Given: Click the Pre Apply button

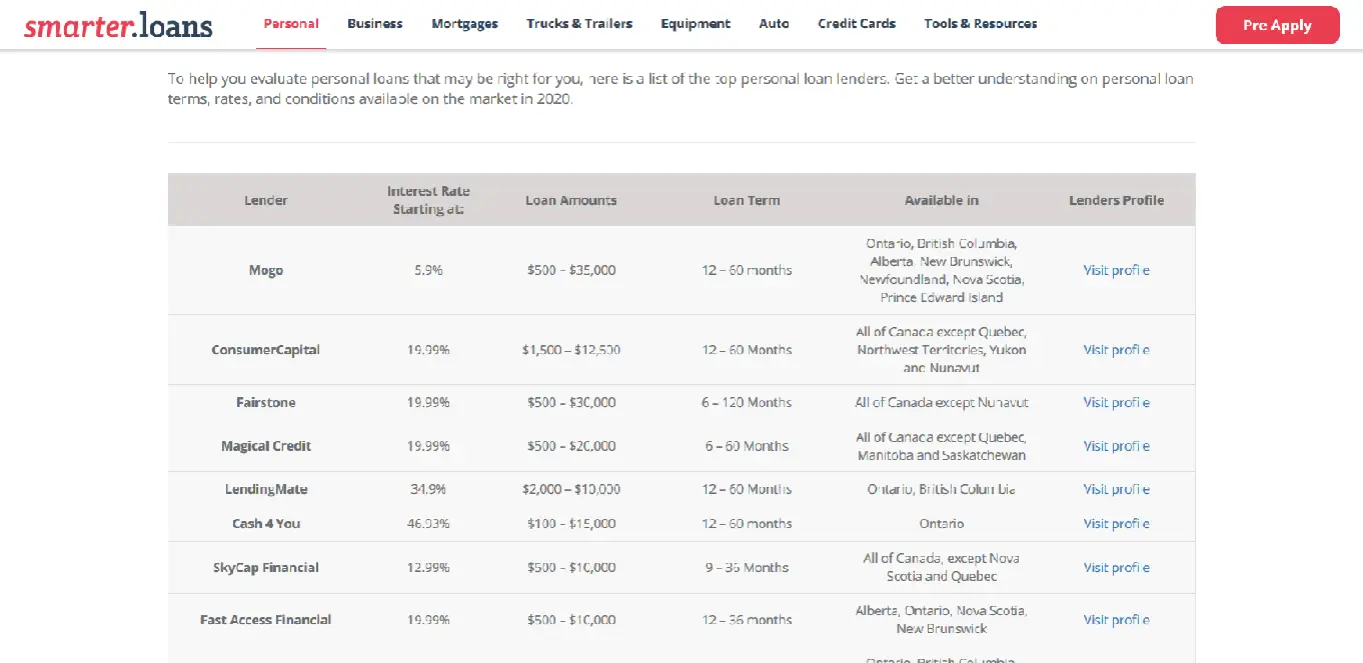Looking at the screenshot, I should tap(1277, 25).
